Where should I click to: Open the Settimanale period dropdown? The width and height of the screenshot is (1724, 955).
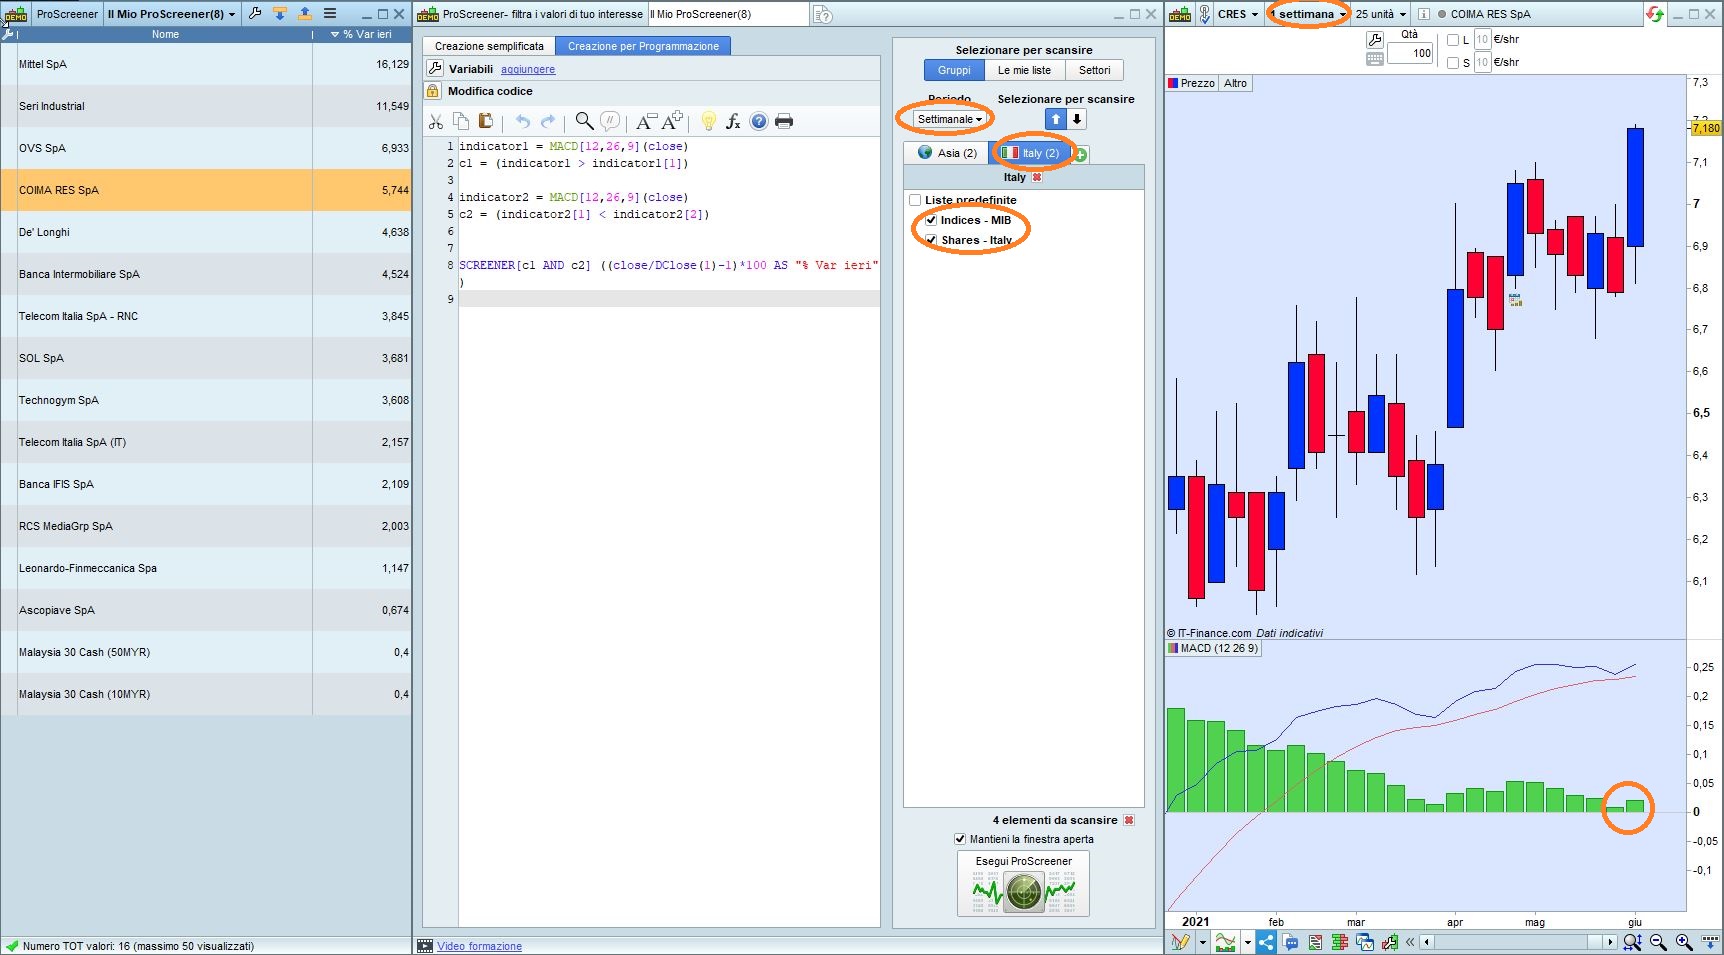(x=949, y=119)
